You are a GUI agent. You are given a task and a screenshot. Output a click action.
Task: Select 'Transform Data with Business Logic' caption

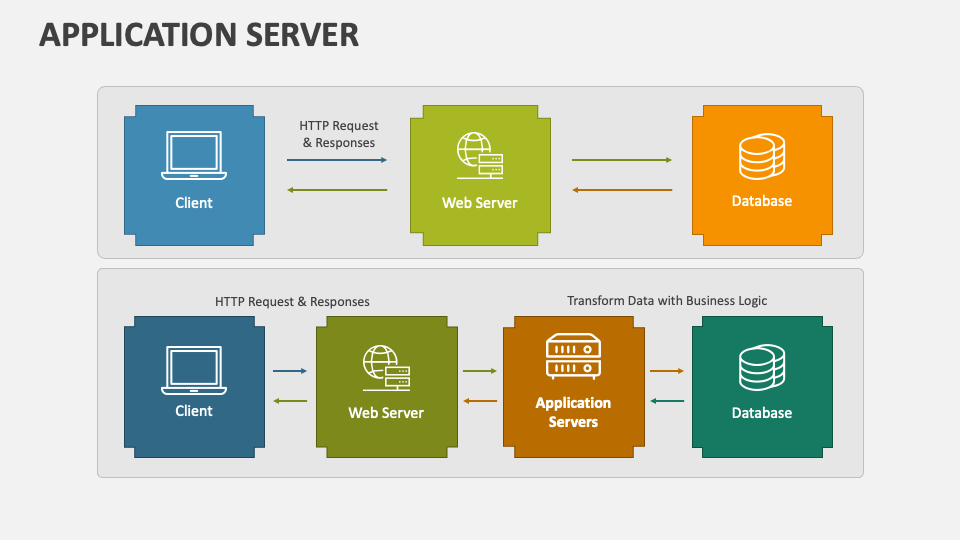click(667, 301)
